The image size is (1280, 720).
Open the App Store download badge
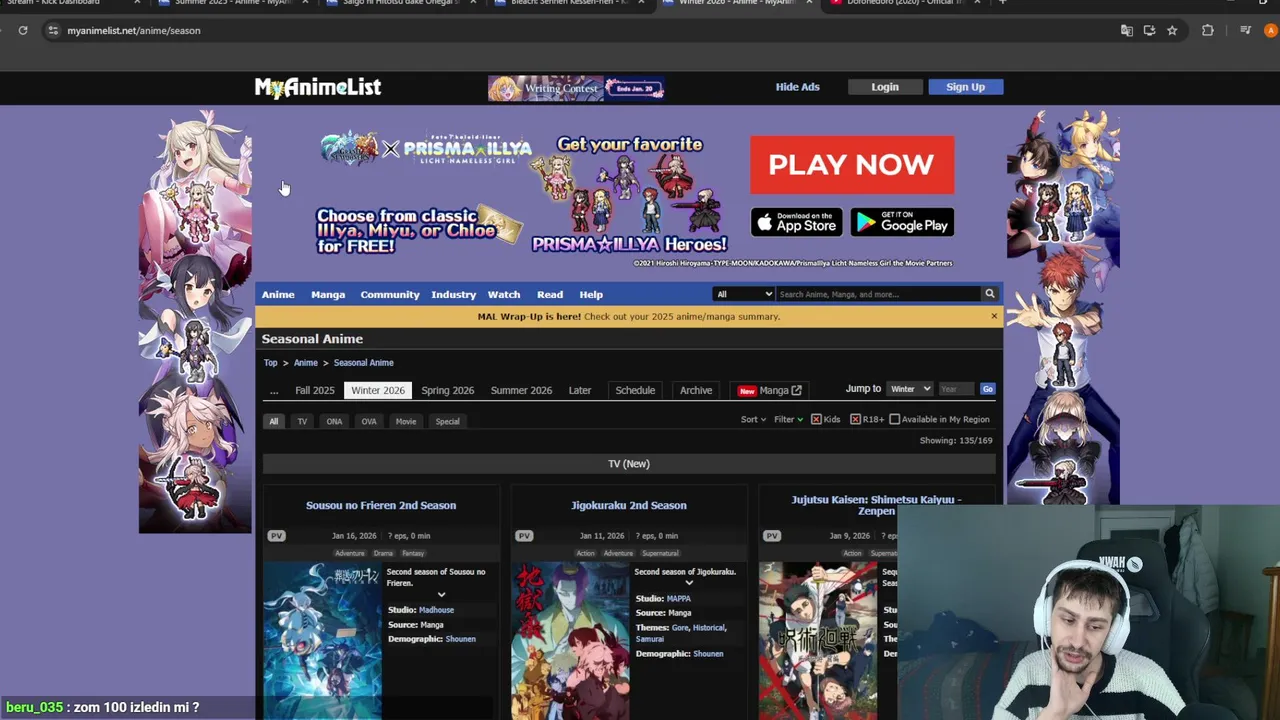[x=797, y=222]
